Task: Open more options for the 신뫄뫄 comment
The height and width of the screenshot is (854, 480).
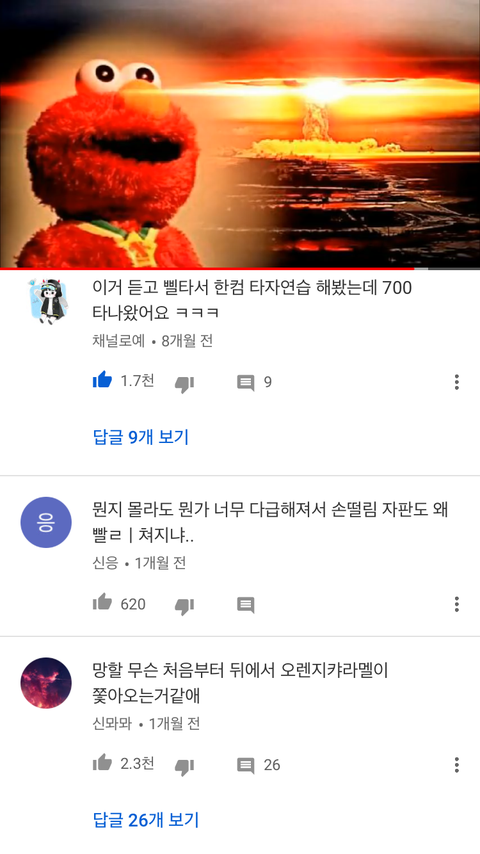Action: pyautogui.click(x=457, y=765)
